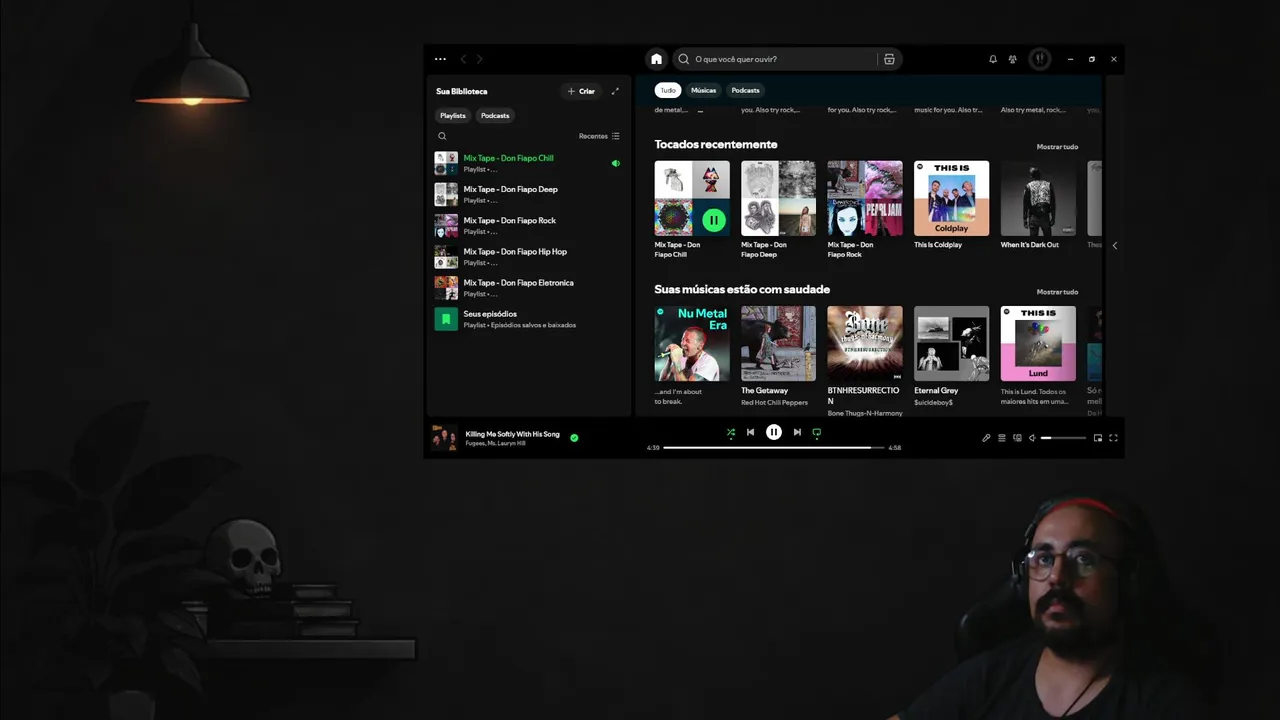Enter full screen mode
Image resolution: width=1280 pixels, height=720 pixels.
point(1113,438)
